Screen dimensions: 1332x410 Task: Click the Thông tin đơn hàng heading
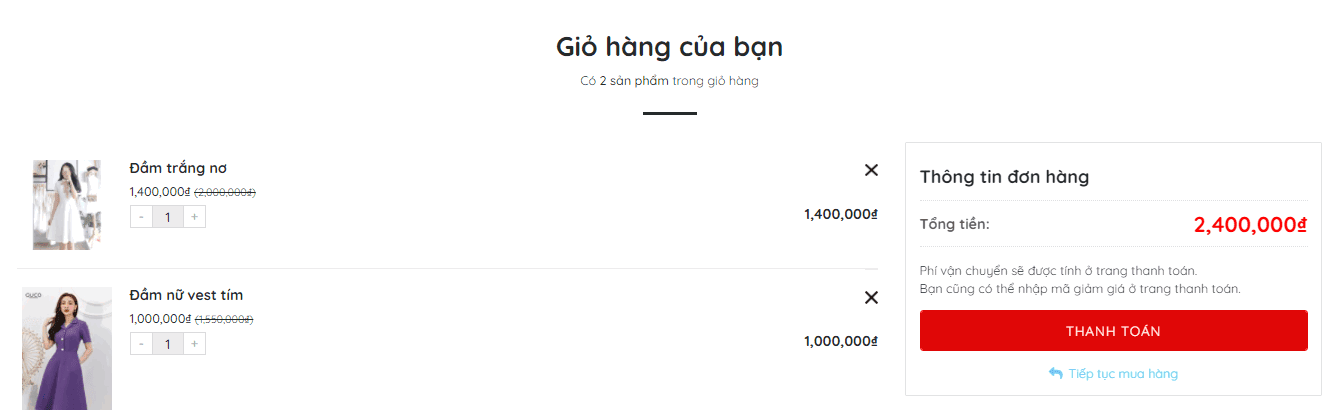pyautogui.click(x=1004, y=177)
